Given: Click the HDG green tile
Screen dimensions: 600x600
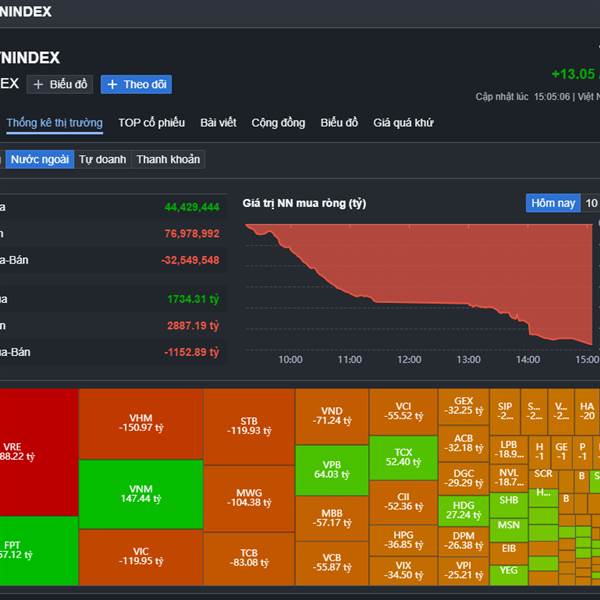Looking at the screenshot, I should coord(463,510).
